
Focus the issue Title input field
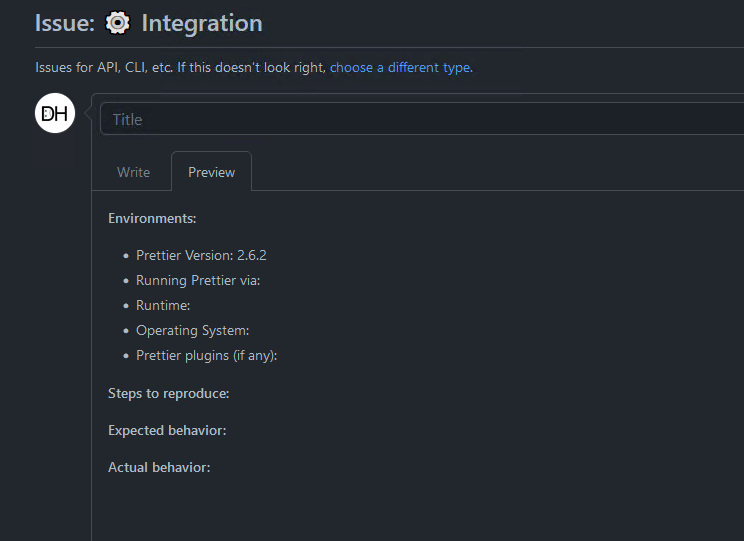[x=422, y=119]
